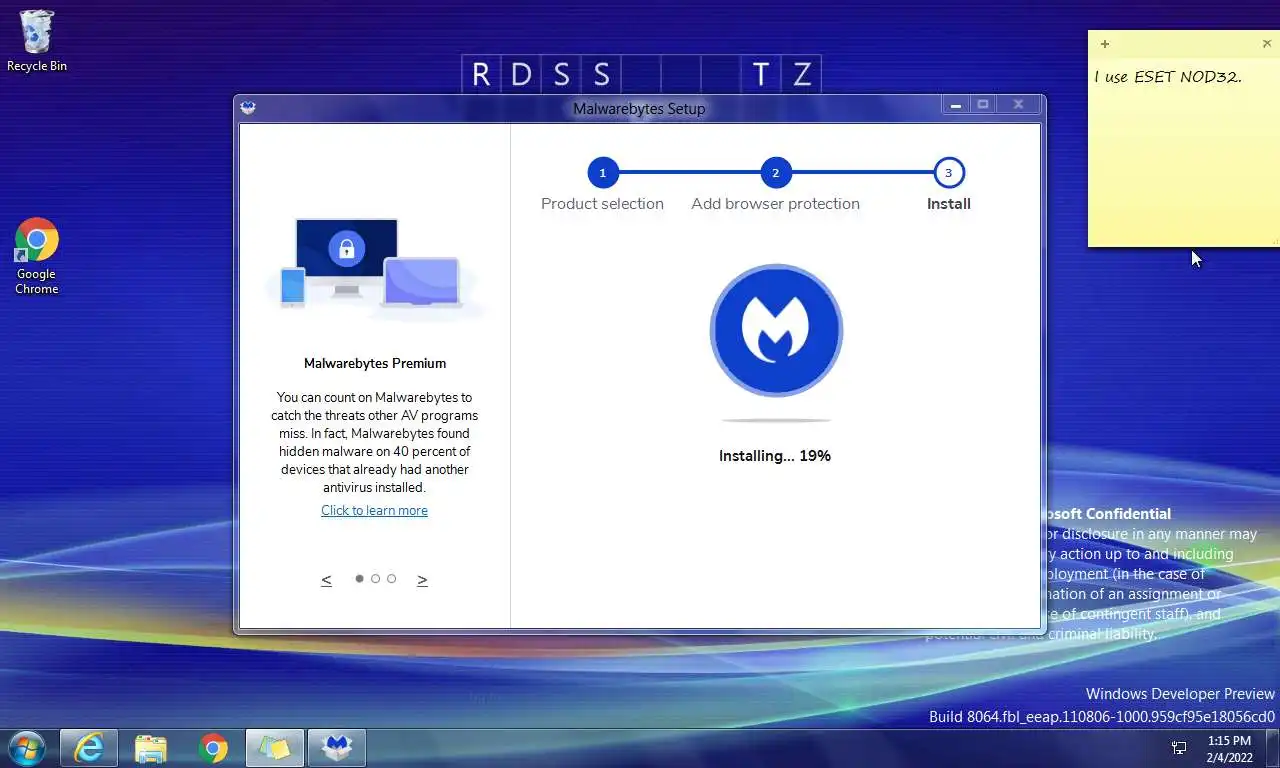Screen dimensions: 1280x768
Task: Select step 1 Product selection circle
Action: tap(602, 173)
